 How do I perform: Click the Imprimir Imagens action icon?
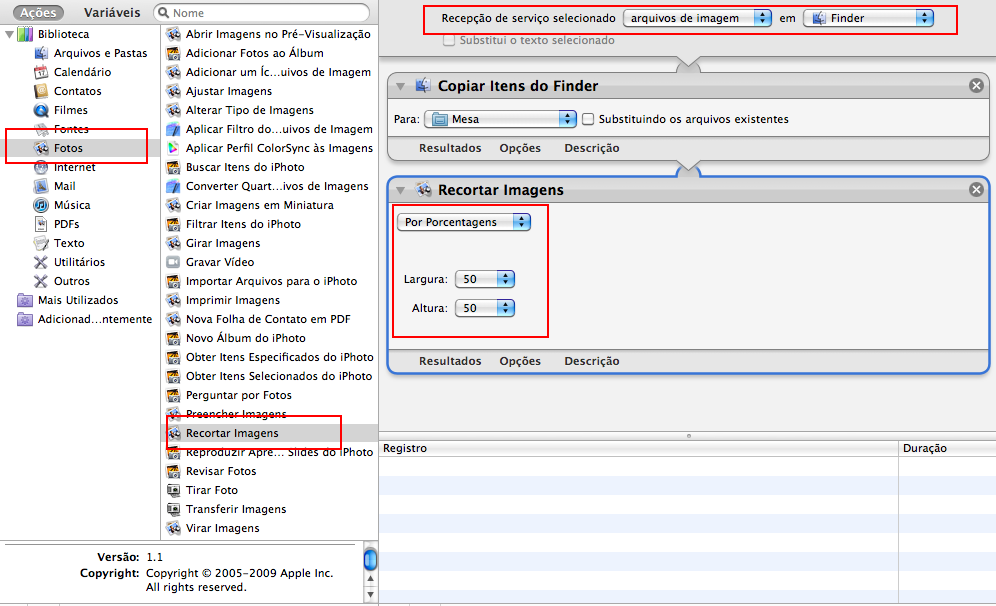click(173, 300)
